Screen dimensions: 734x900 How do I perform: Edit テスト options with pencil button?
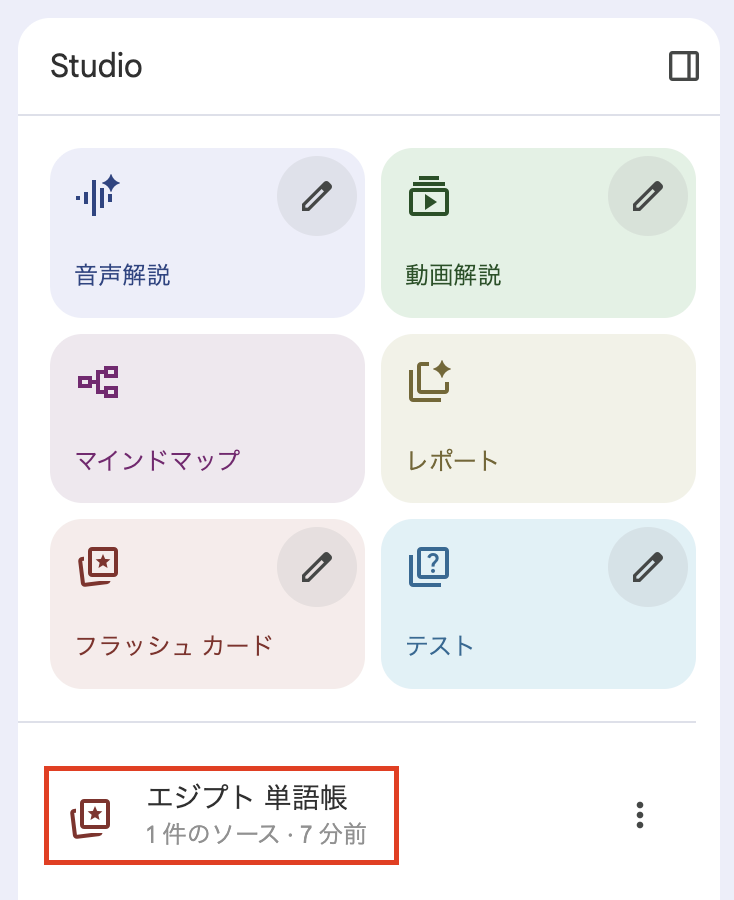tap(647, 567)
